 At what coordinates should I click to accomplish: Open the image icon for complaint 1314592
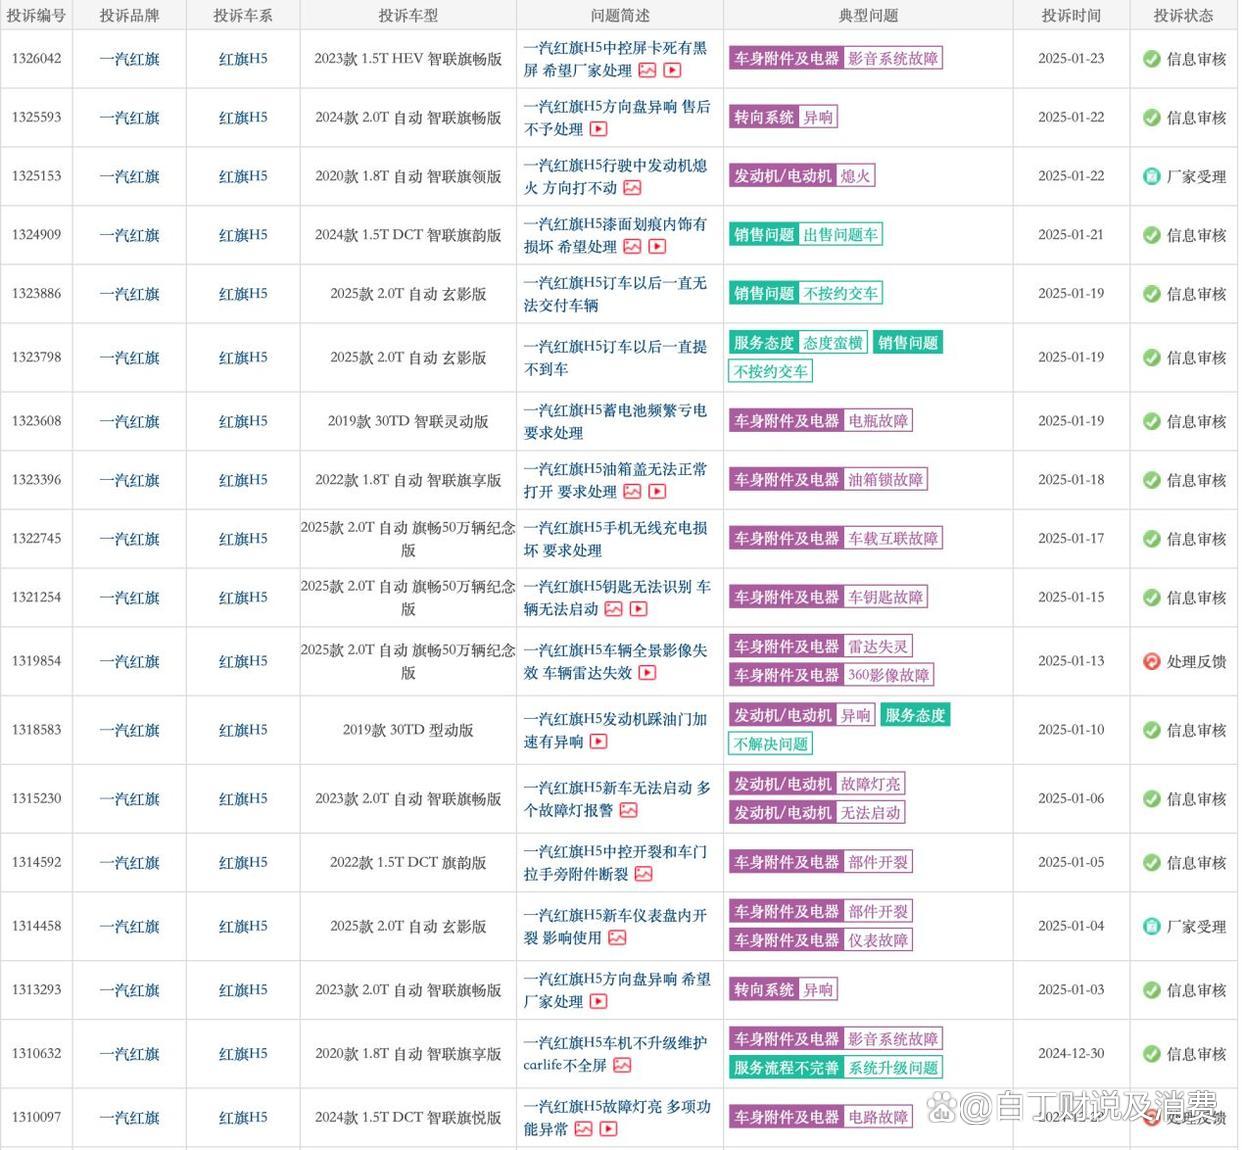[643, 874]
